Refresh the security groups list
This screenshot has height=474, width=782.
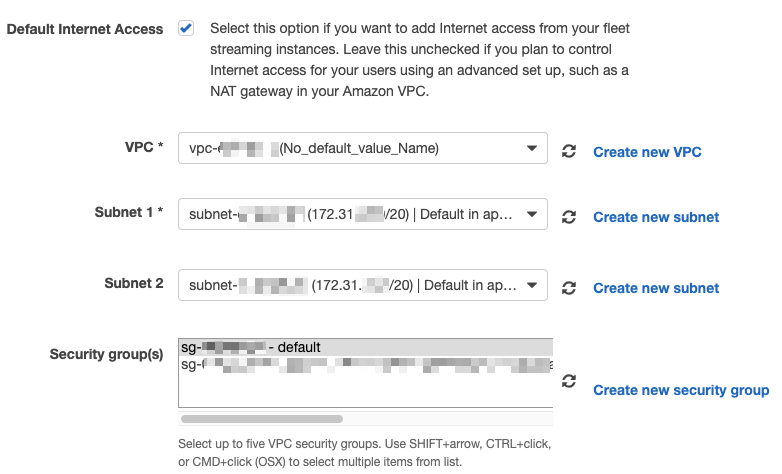tap(569, 381)
